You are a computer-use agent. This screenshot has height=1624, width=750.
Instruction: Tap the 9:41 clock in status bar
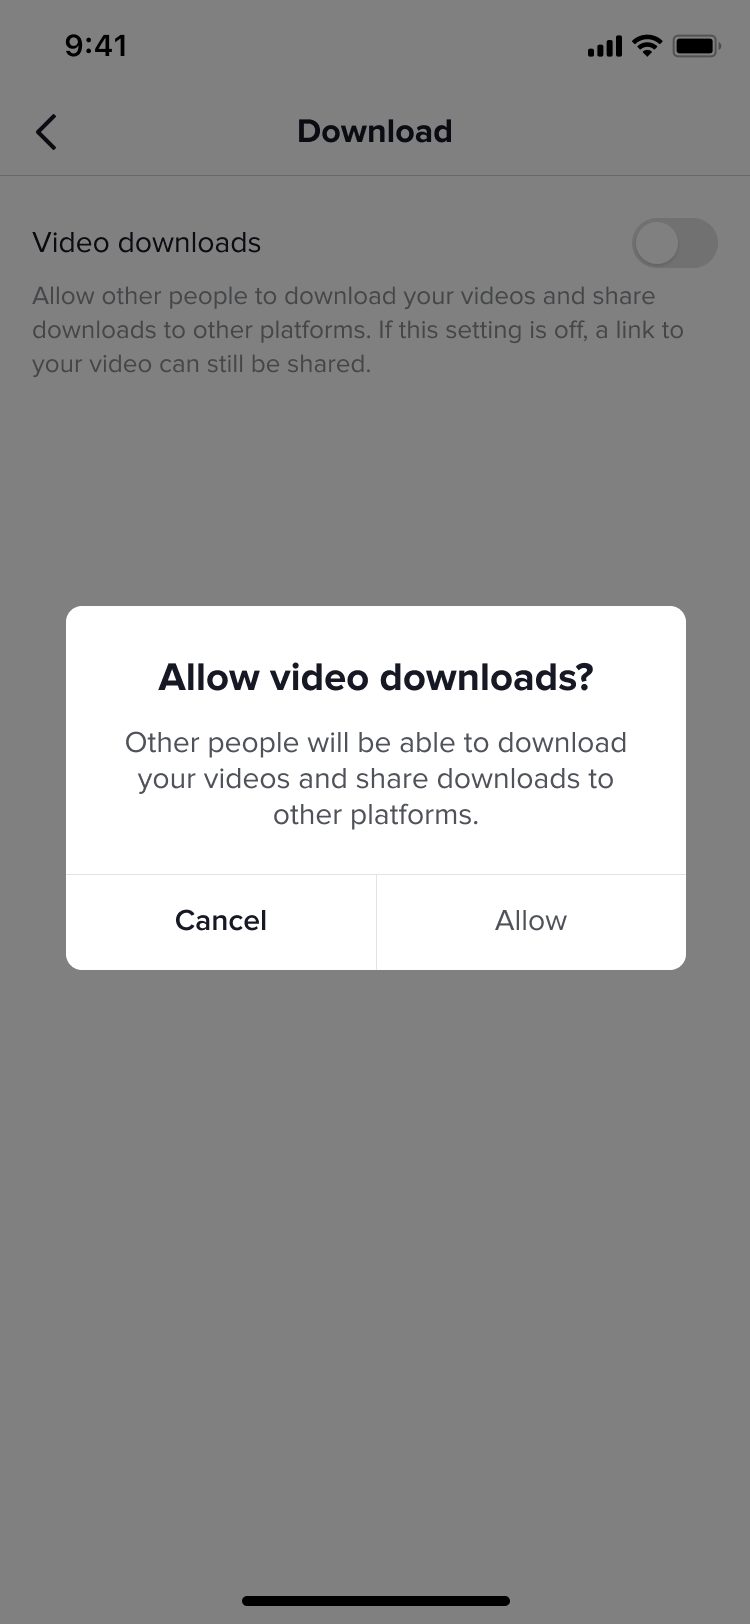(x=96, y=46)
